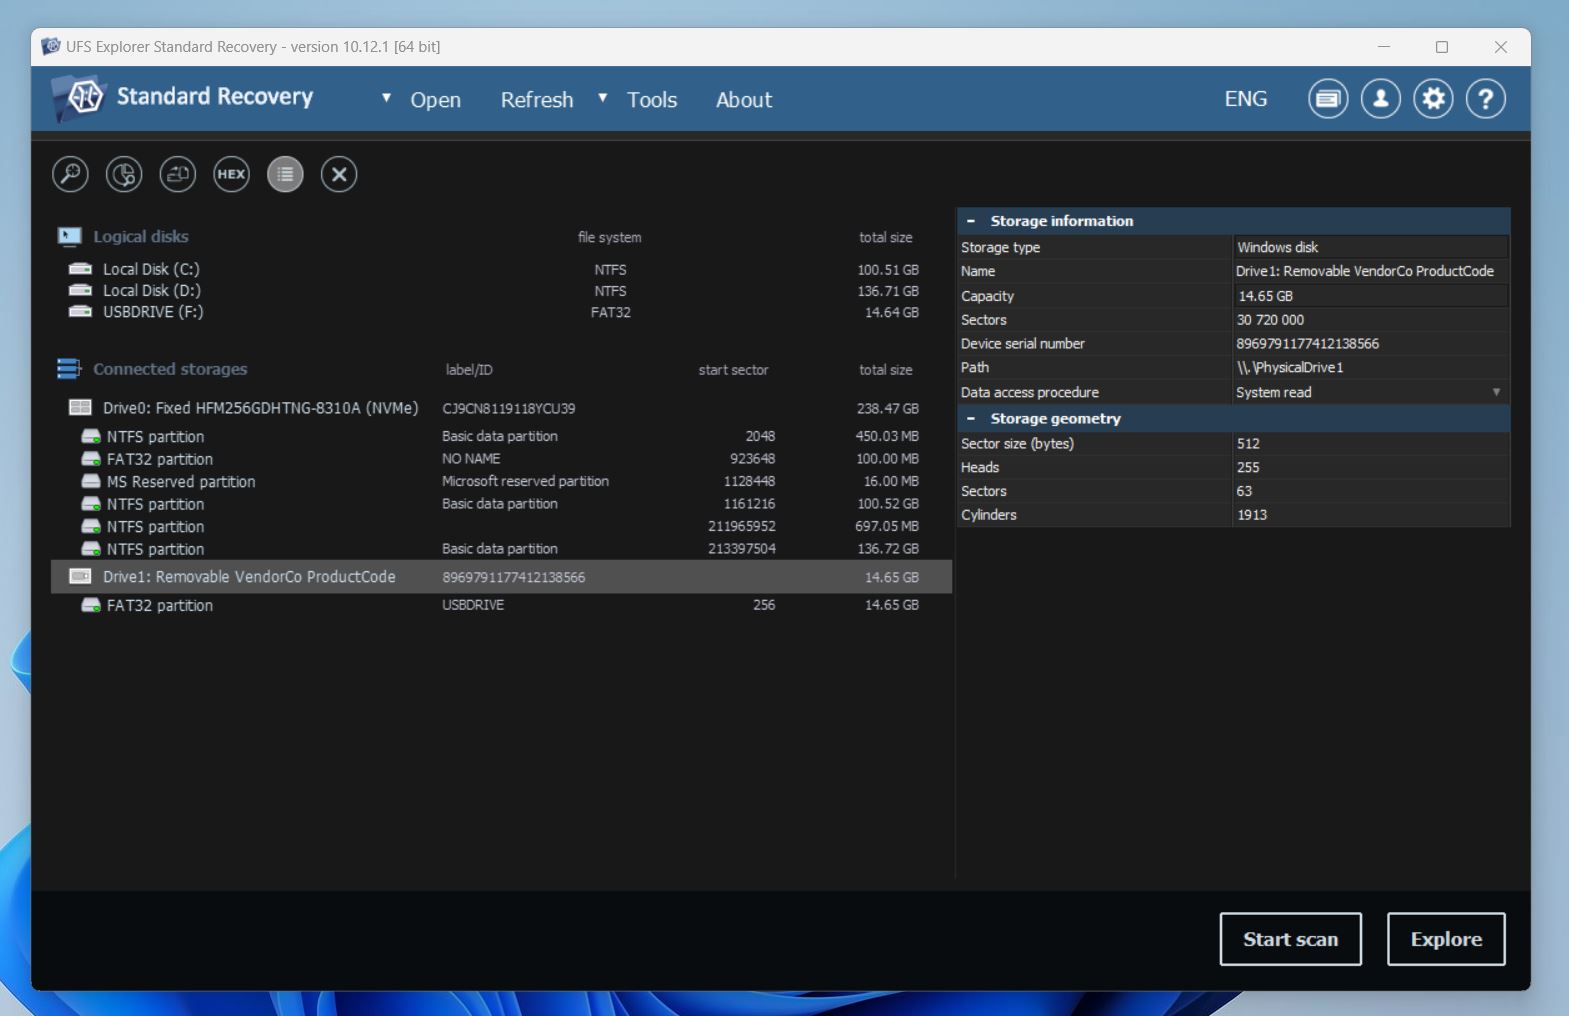Viewport: 1569px width, 1016px height.
Task: Select NTFS partition at start sector 2048
Action: 501,436
